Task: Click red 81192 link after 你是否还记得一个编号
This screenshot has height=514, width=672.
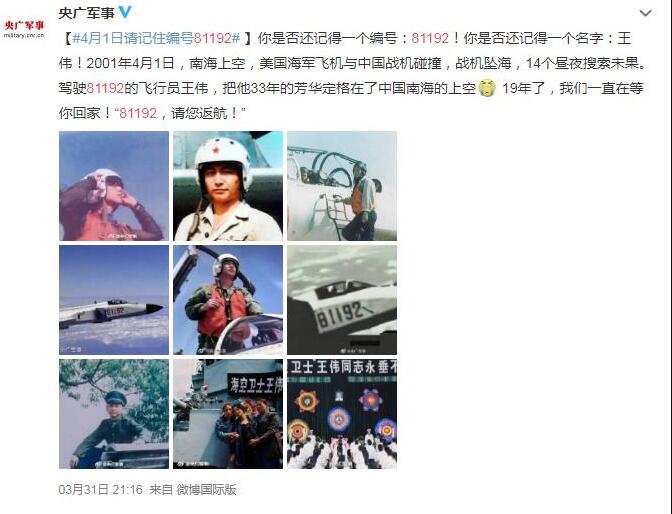Action: tap(430, 38)
